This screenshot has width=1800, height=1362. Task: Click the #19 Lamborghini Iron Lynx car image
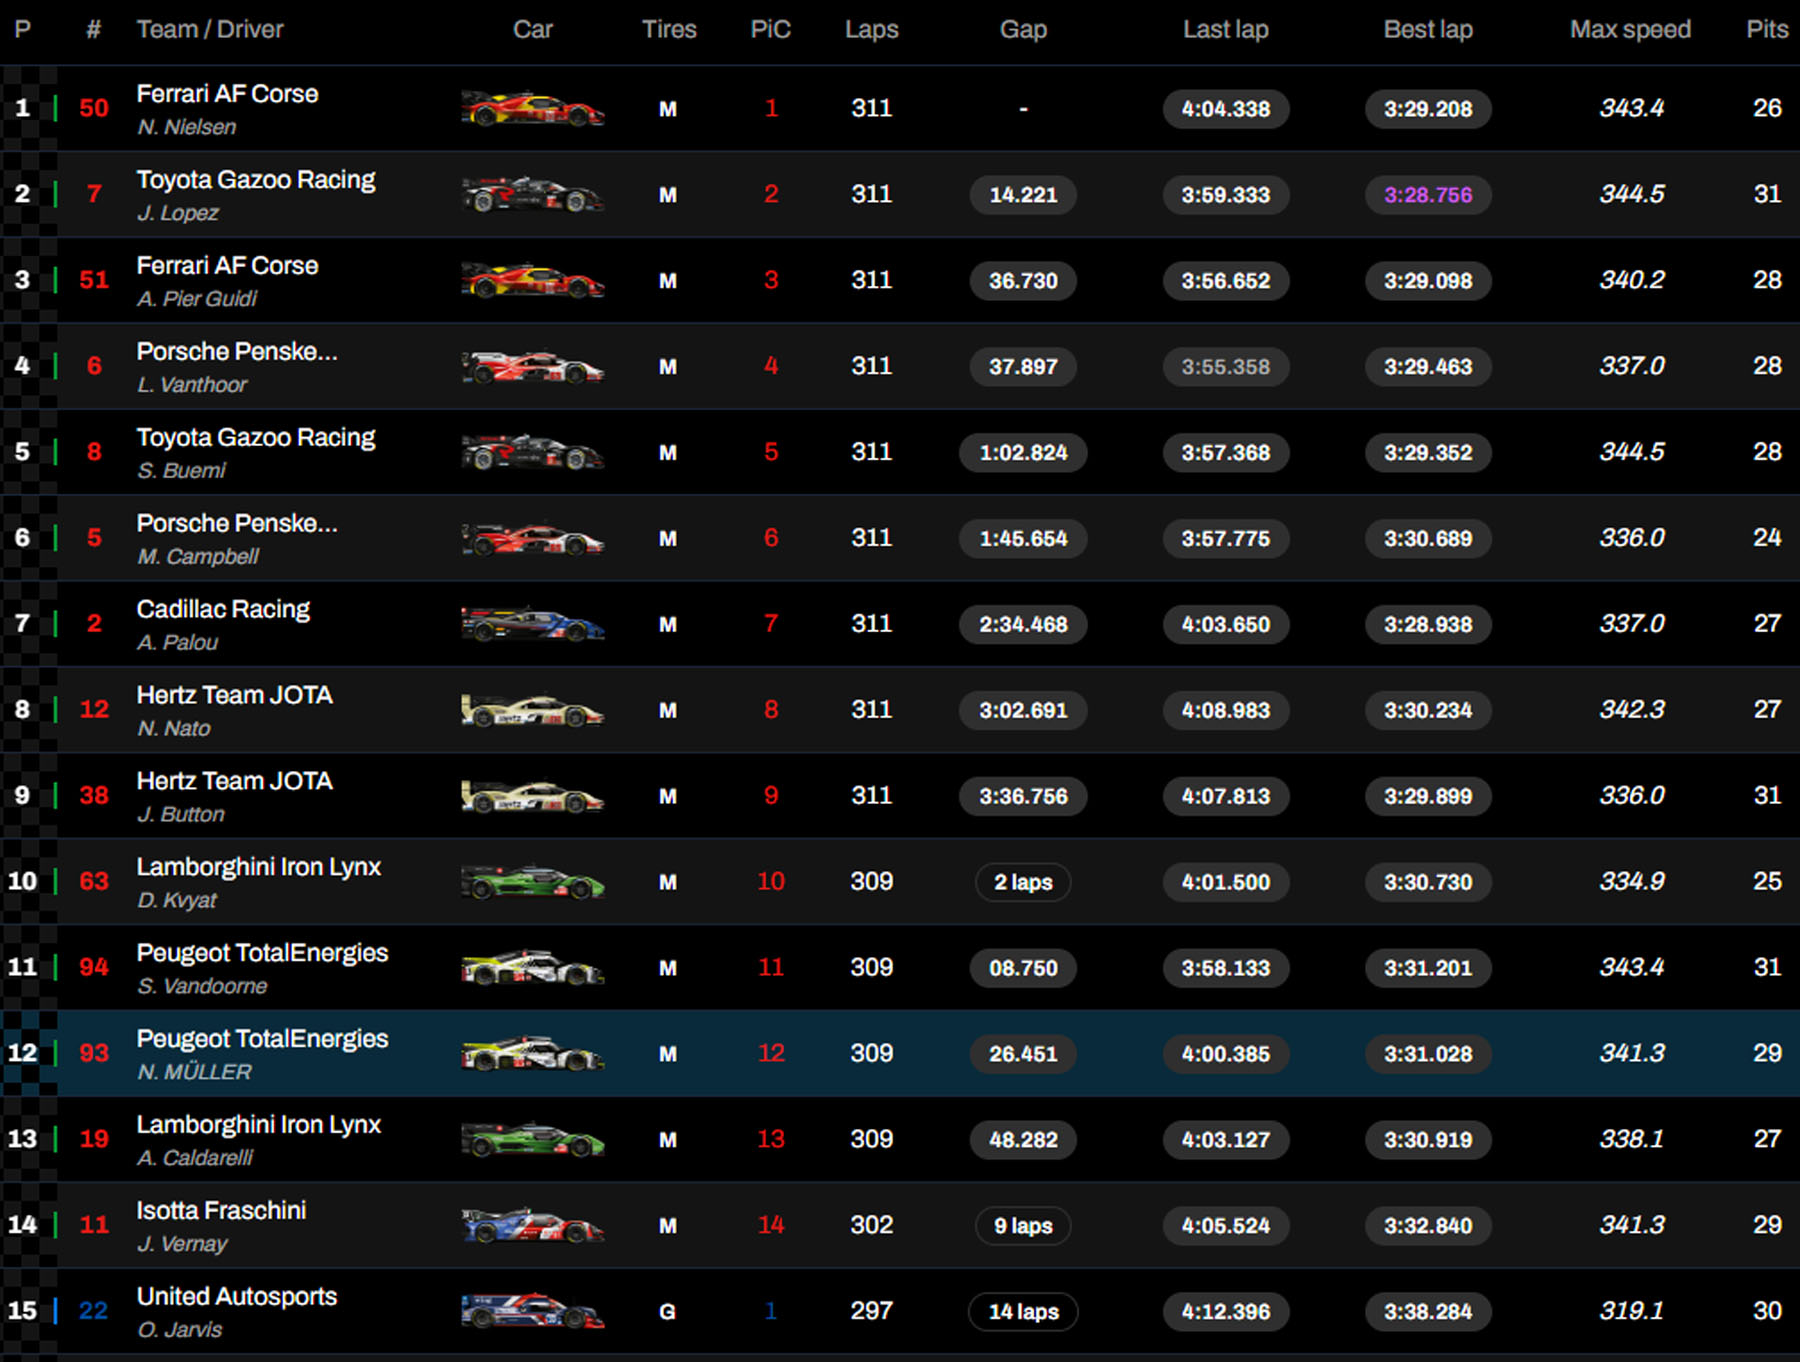coord(532,1140)
